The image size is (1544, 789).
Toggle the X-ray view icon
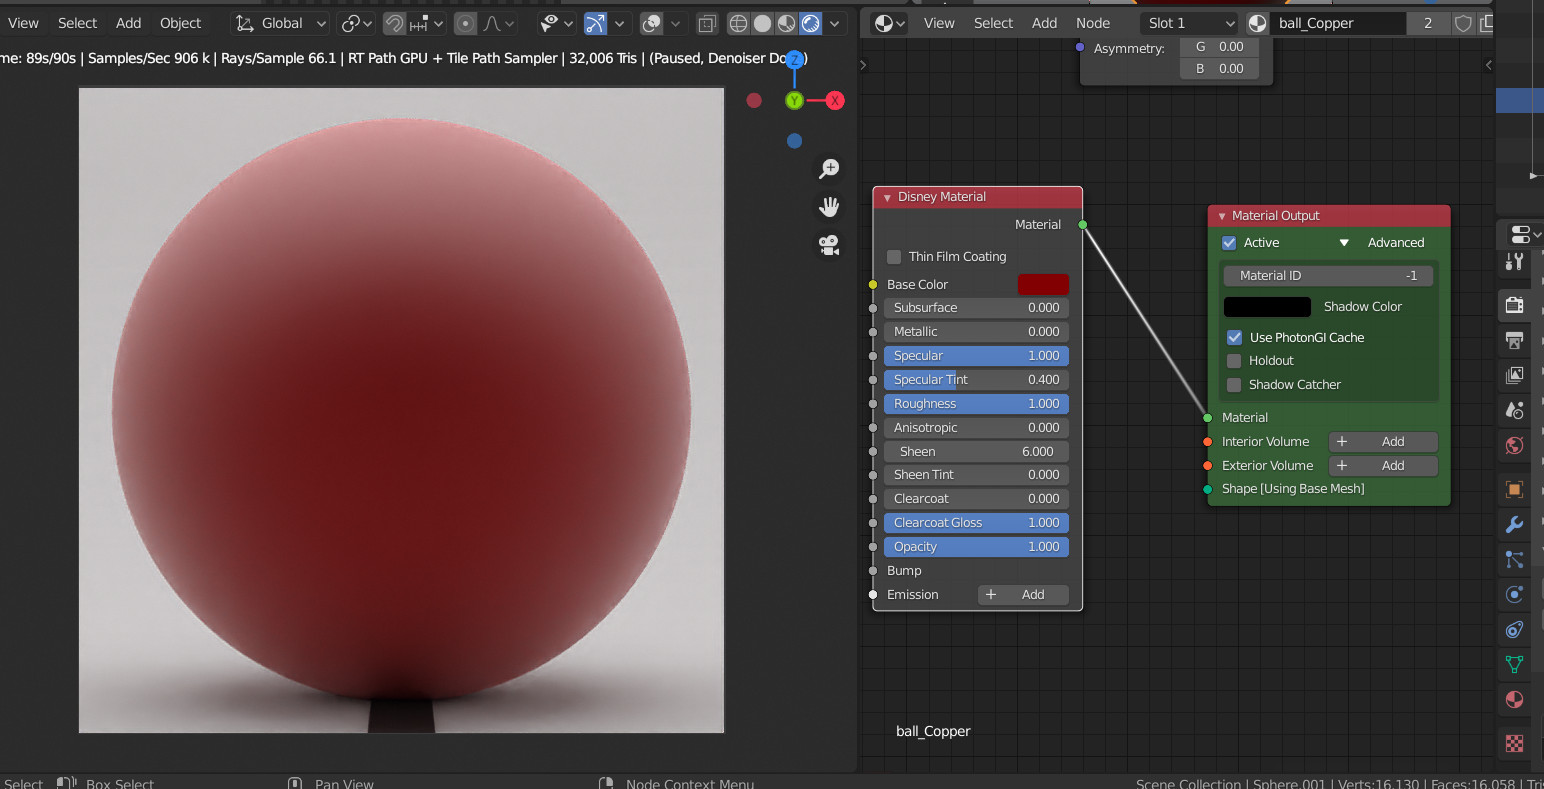point(706,23)
